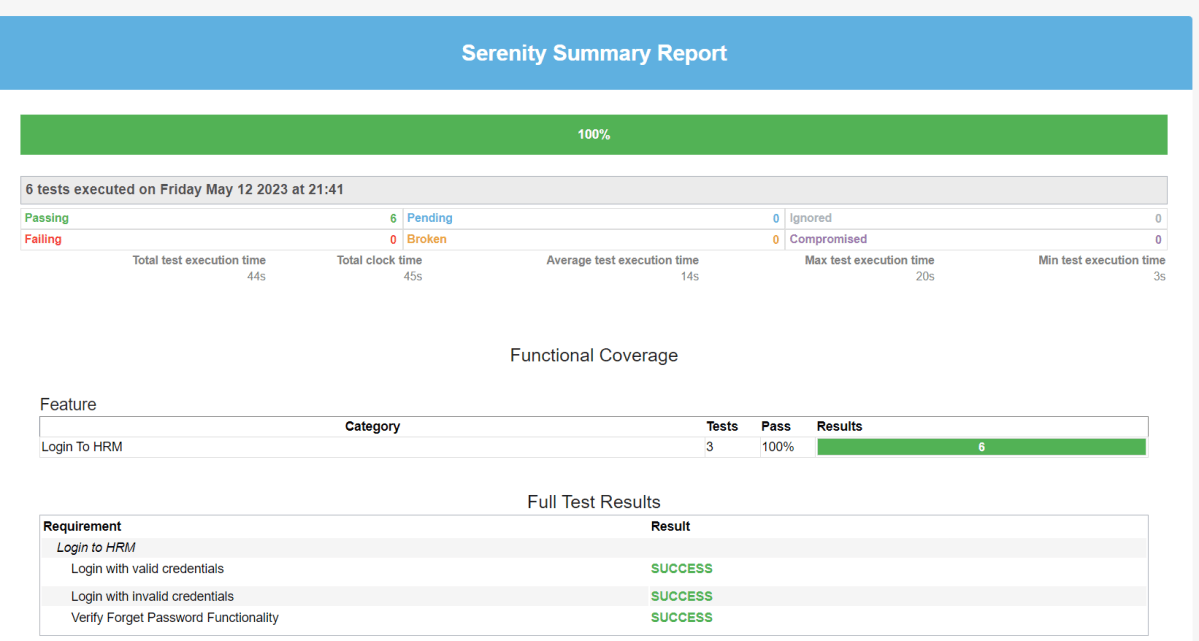Select the italic Login to HRM group row
The image size is (1199, 641).
(96, 548)
